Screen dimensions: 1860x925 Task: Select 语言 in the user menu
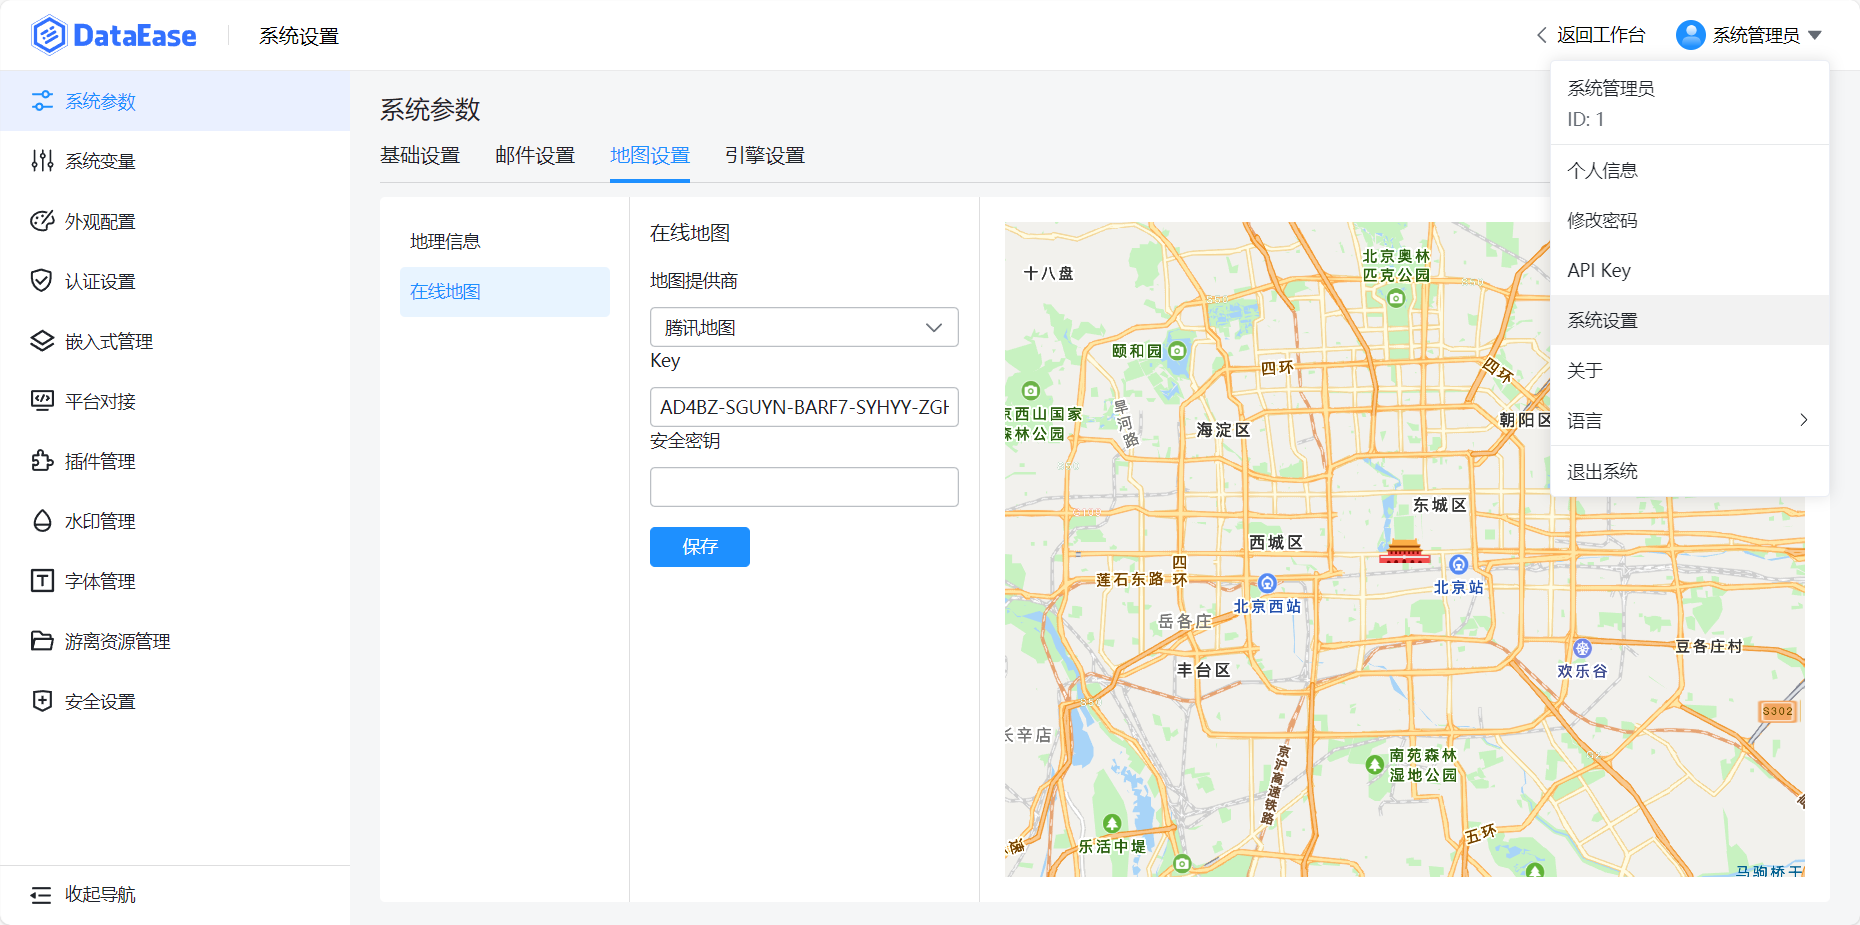tap(1690, 420)
